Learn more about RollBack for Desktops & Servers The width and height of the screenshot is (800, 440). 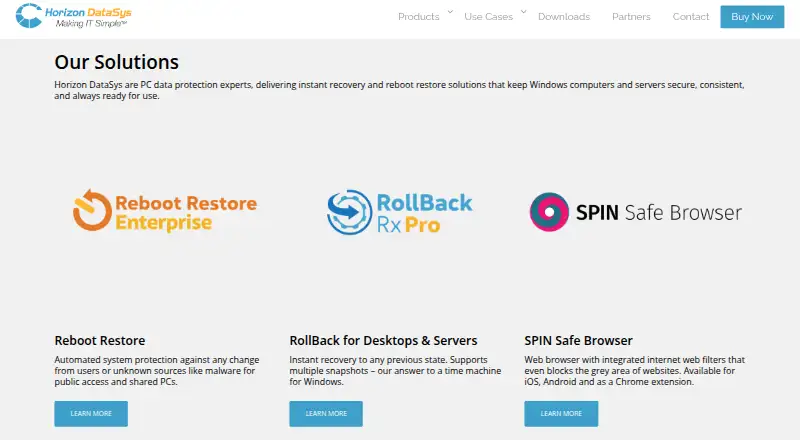click(x=326, y=413)
